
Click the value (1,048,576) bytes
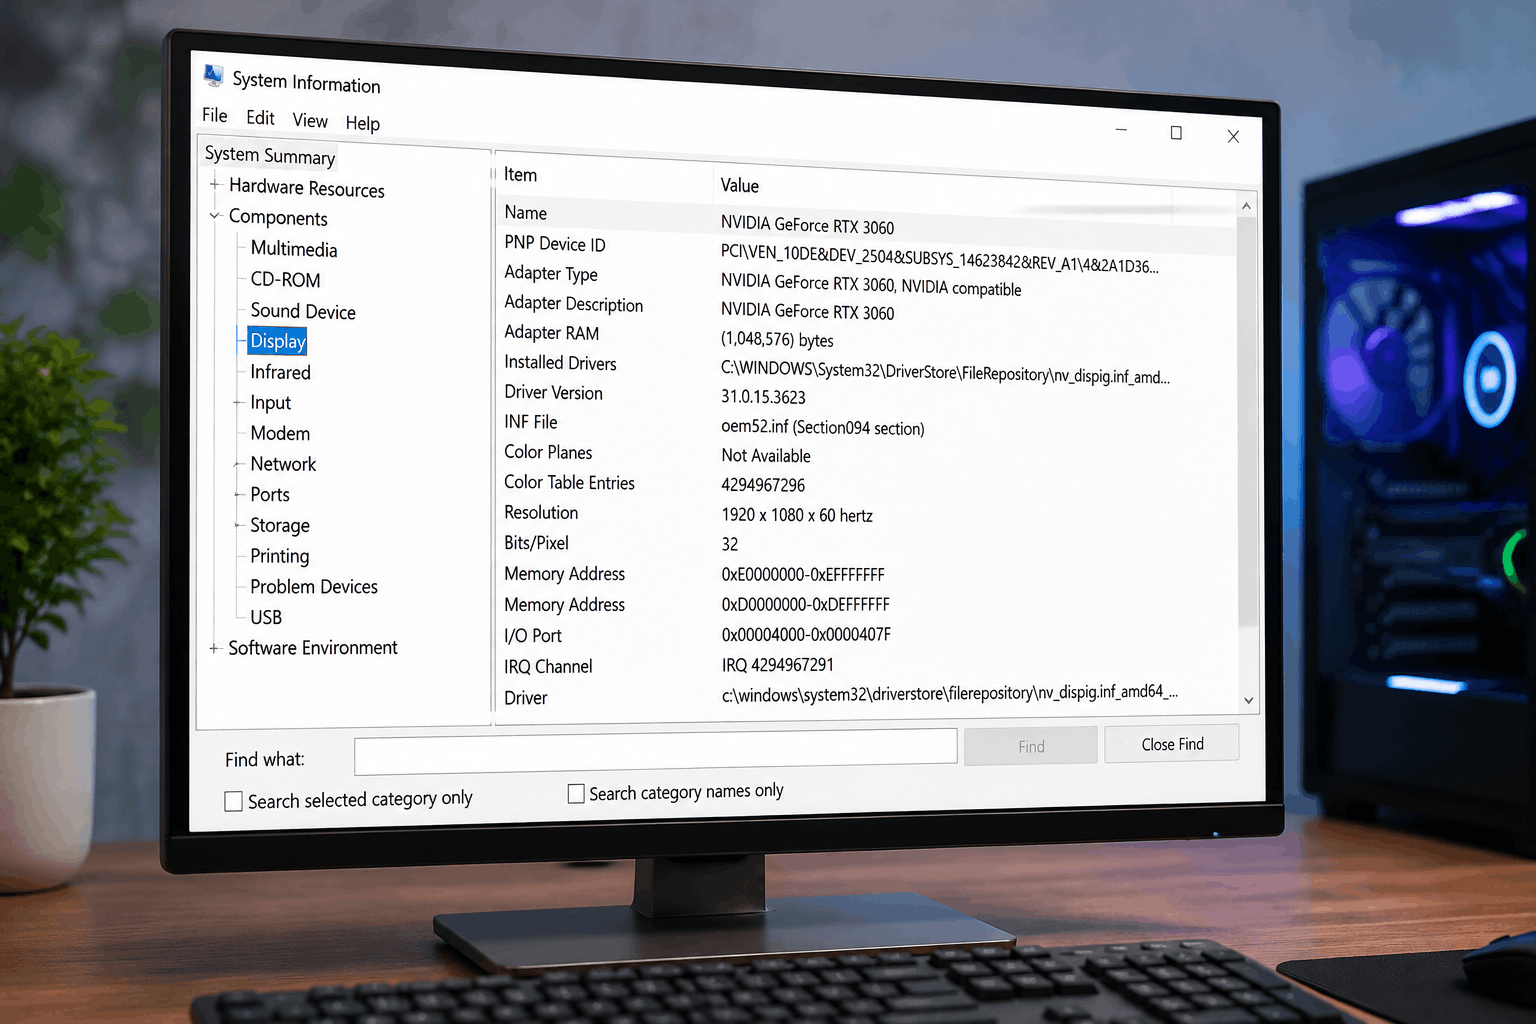point(777,339)
